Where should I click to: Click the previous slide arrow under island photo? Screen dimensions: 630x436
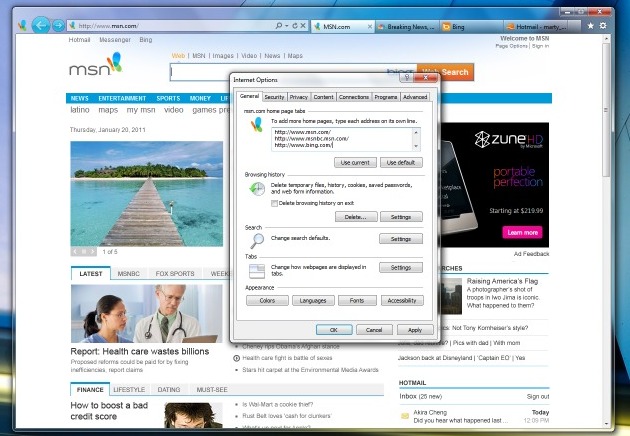(75, 252)
